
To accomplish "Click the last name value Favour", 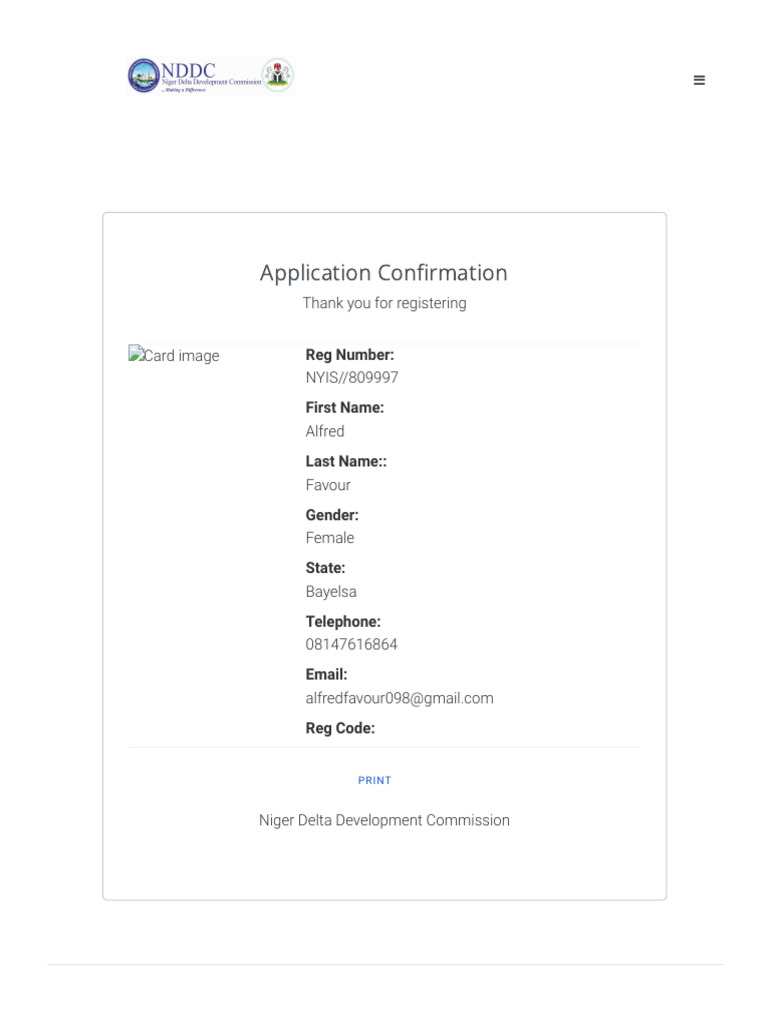I will pos(328,485).
